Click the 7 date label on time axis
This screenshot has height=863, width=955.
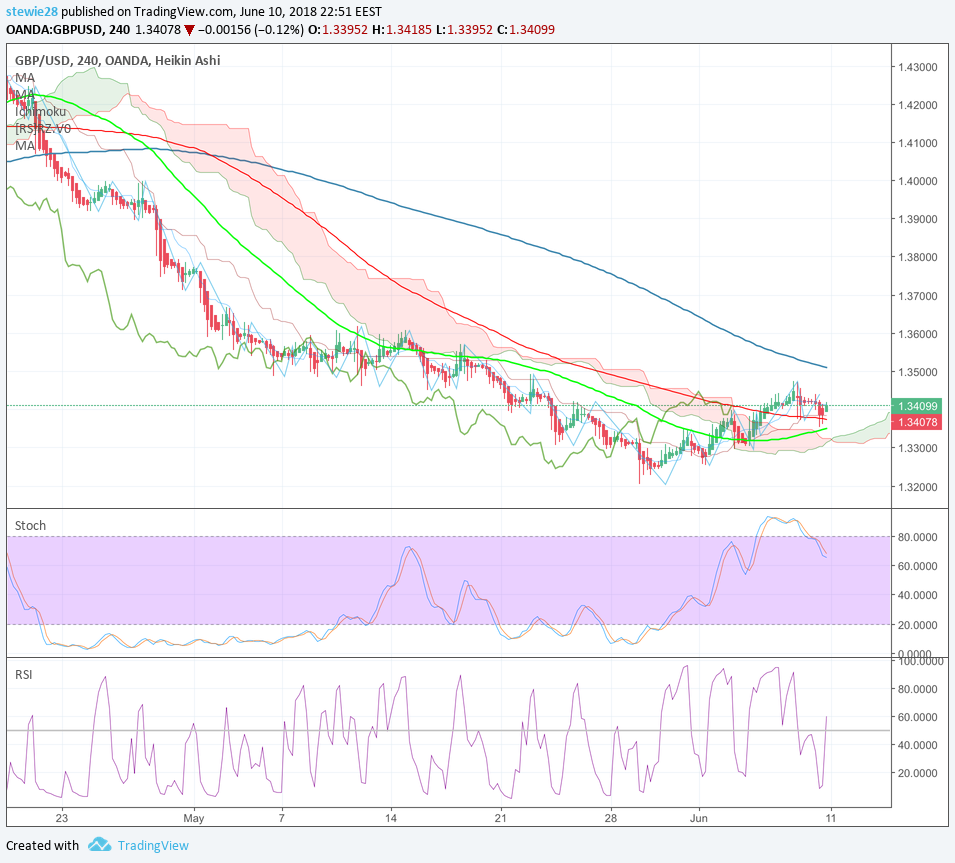(281, 818)
